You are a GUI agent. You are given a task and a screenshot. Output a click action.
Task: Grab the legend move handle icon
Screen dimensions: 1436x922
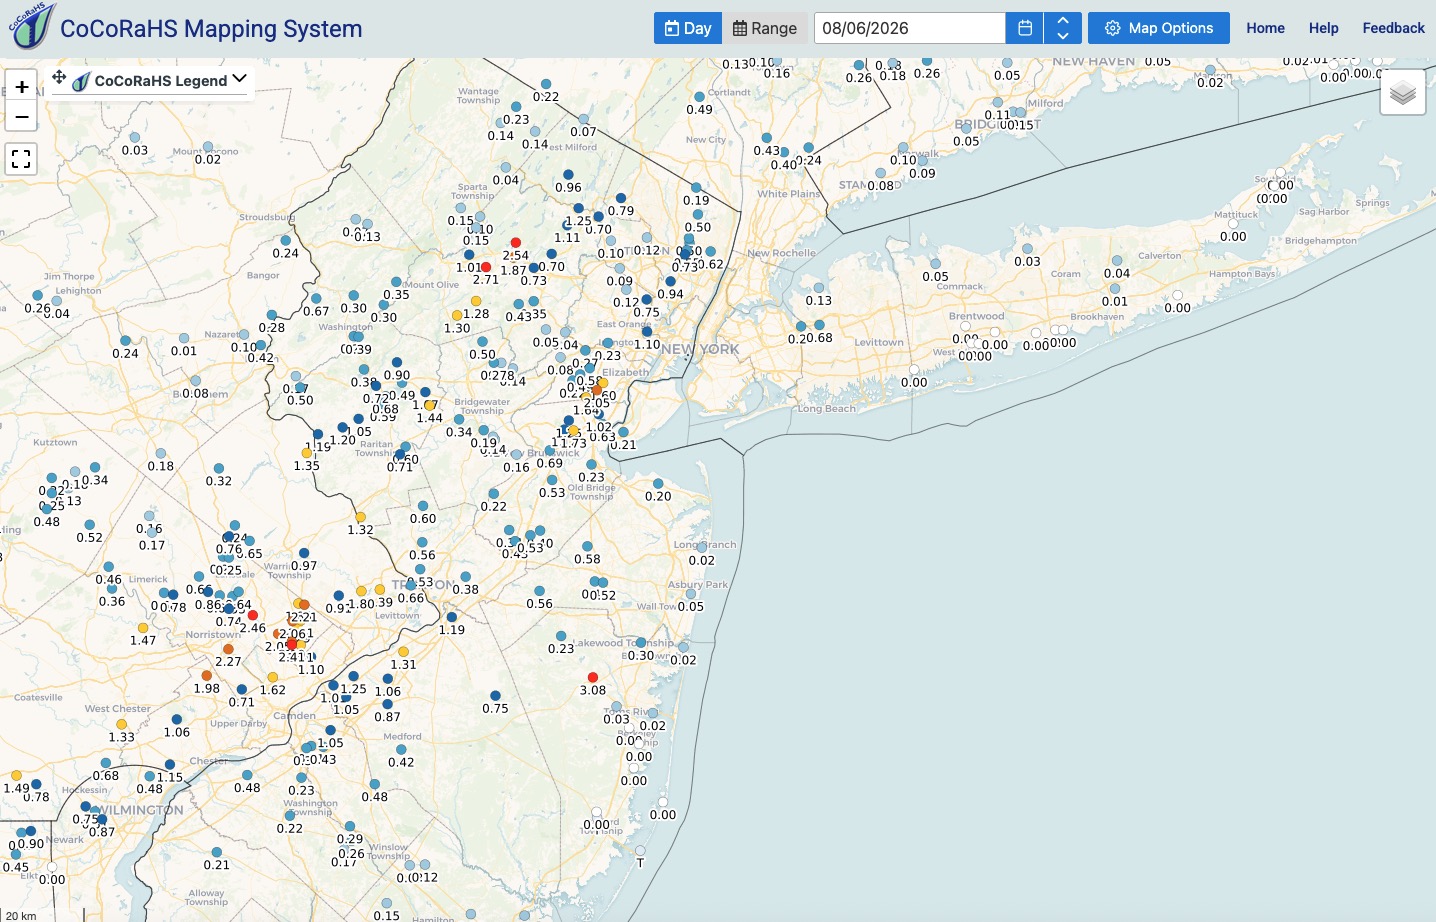click(x=59, y=77)
